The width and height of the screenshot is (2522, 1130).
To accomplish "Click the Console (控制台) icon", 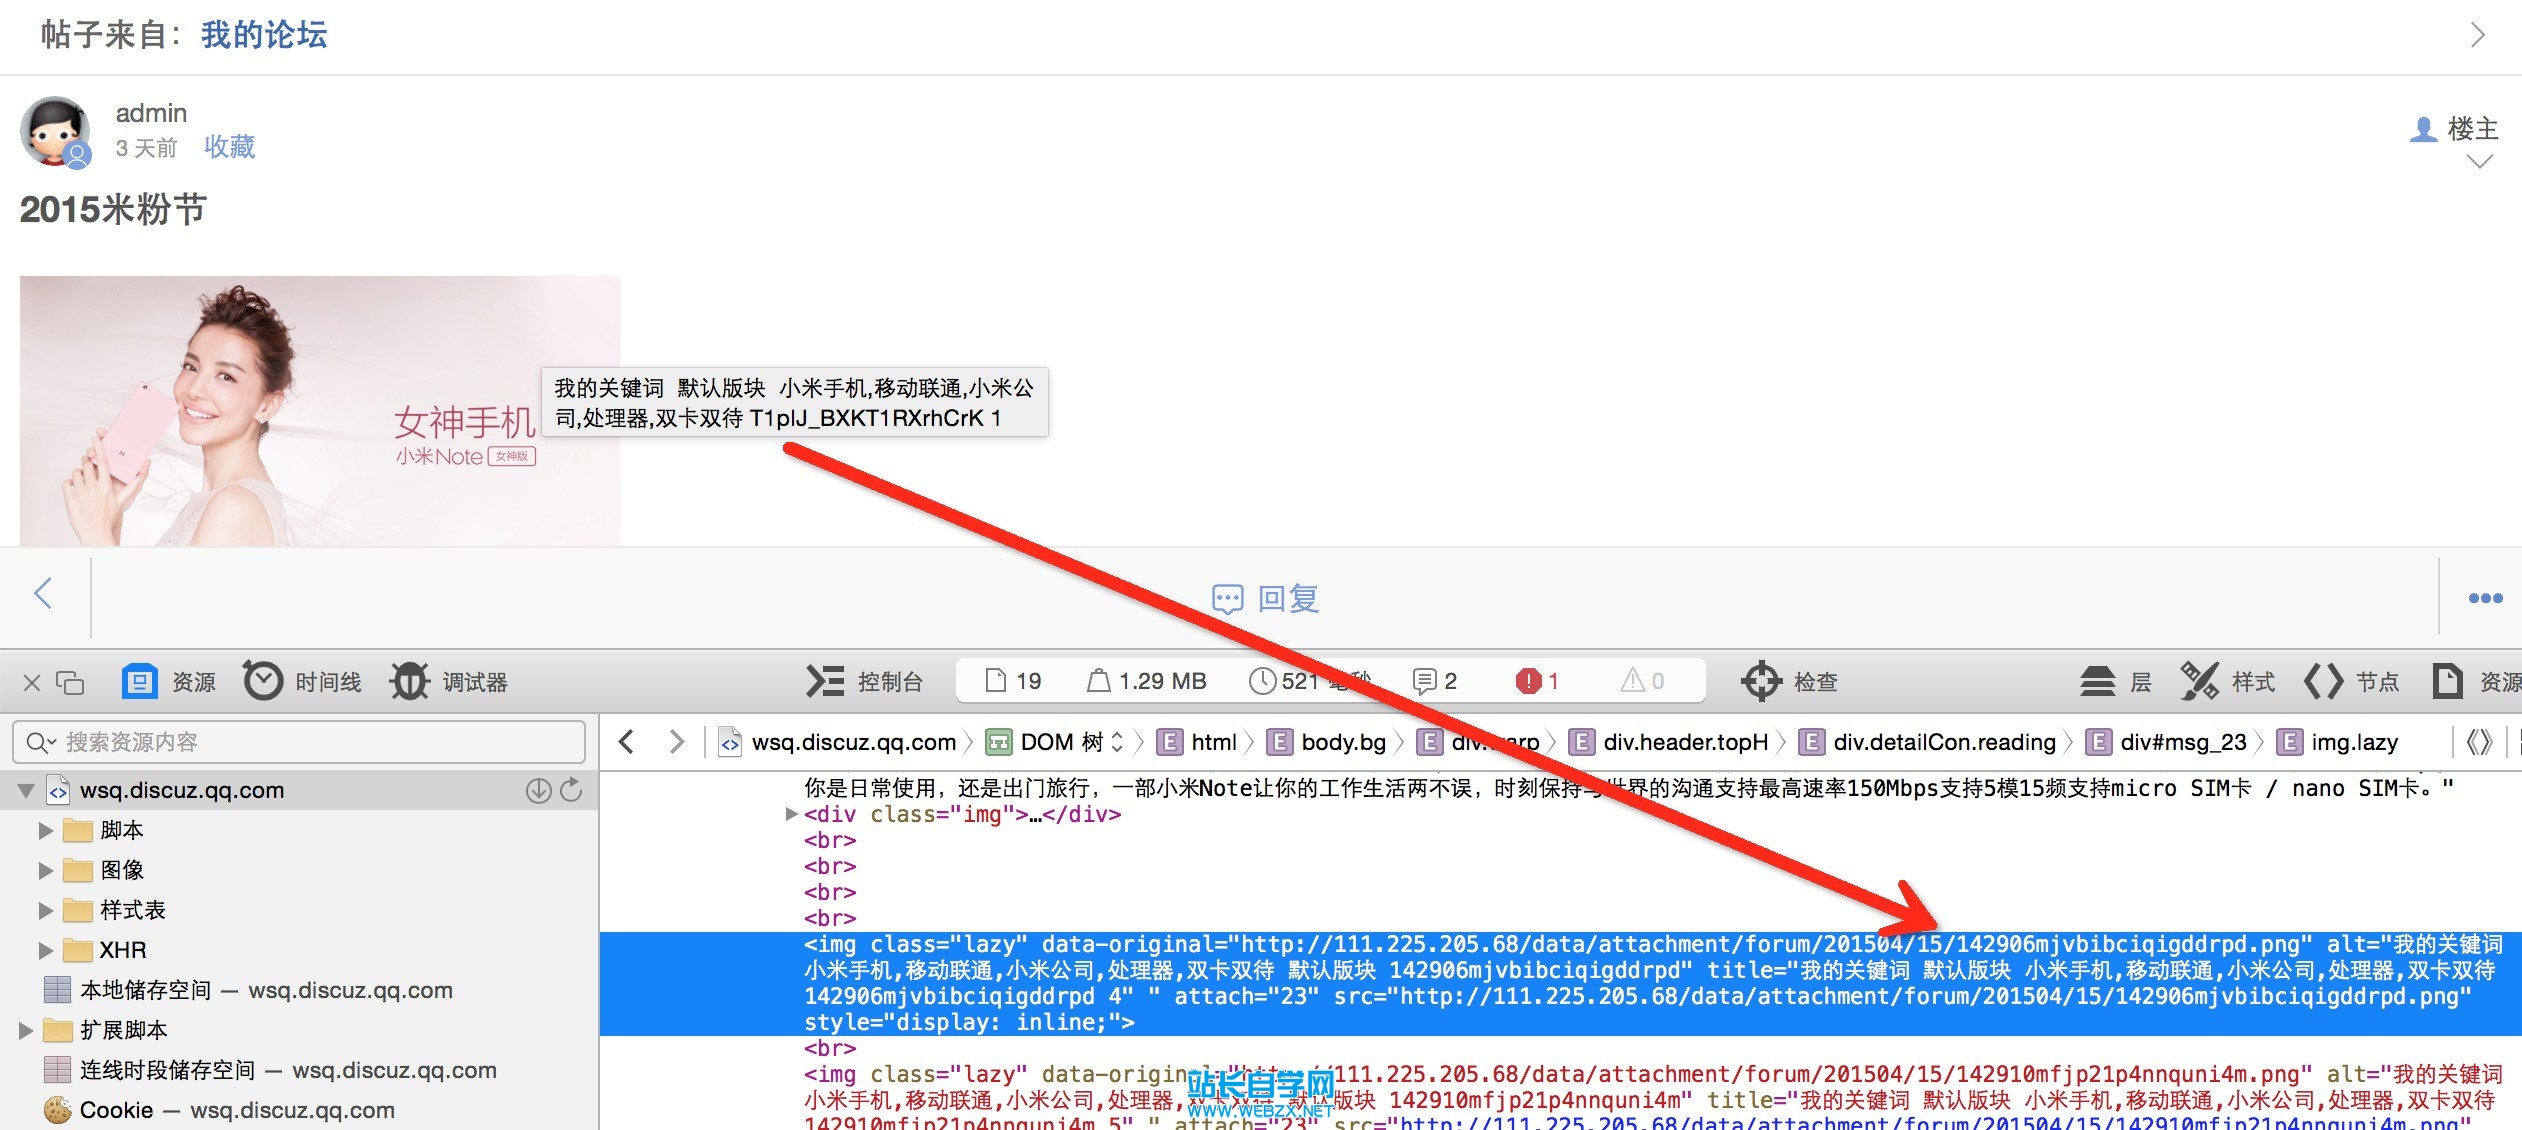I will [826, 682].
